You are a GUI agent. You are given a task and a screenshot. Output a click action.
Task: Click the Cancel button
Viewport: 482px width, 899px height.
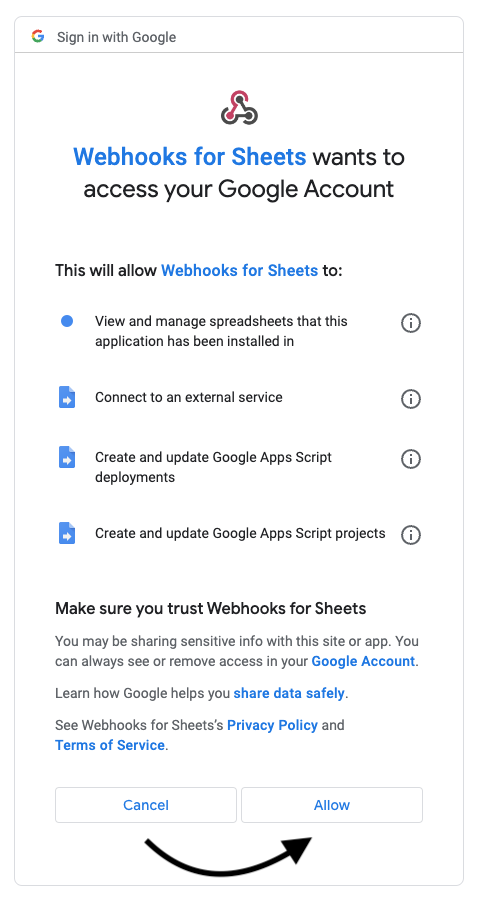pyautogui.click(x=146, y=805)
